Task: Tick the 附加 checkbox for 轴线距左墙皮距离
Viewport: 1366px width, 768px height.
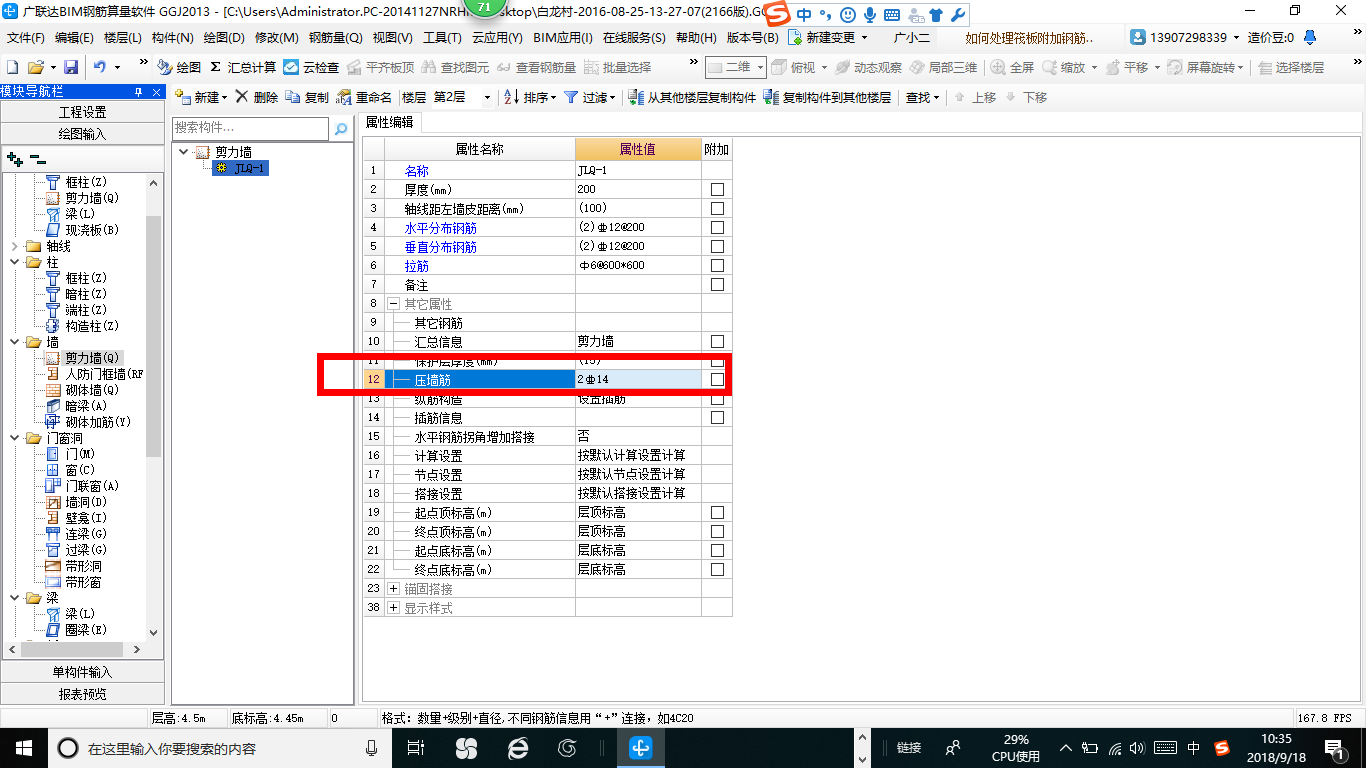Action: coord(717,208)
